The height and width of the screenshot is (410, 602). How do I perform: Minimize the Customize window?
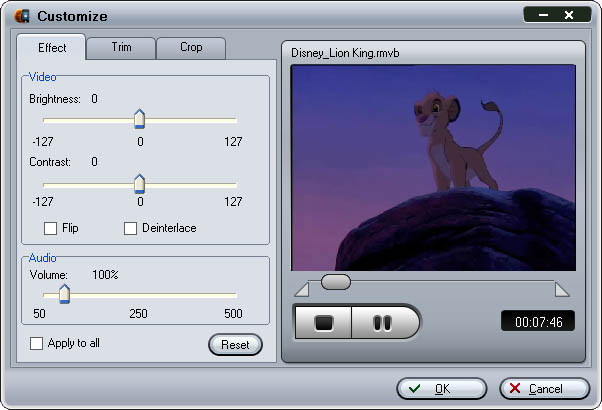[543, 15]
